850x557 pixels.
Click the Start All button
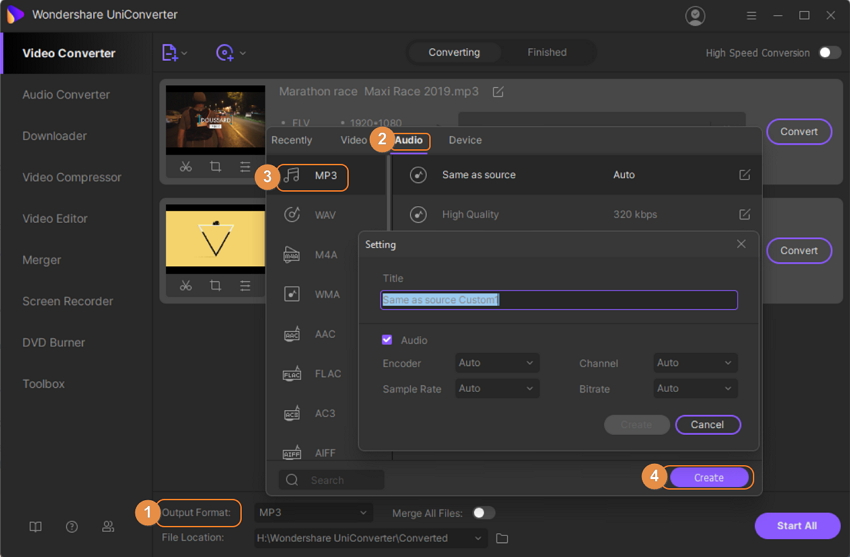point(797,526)
